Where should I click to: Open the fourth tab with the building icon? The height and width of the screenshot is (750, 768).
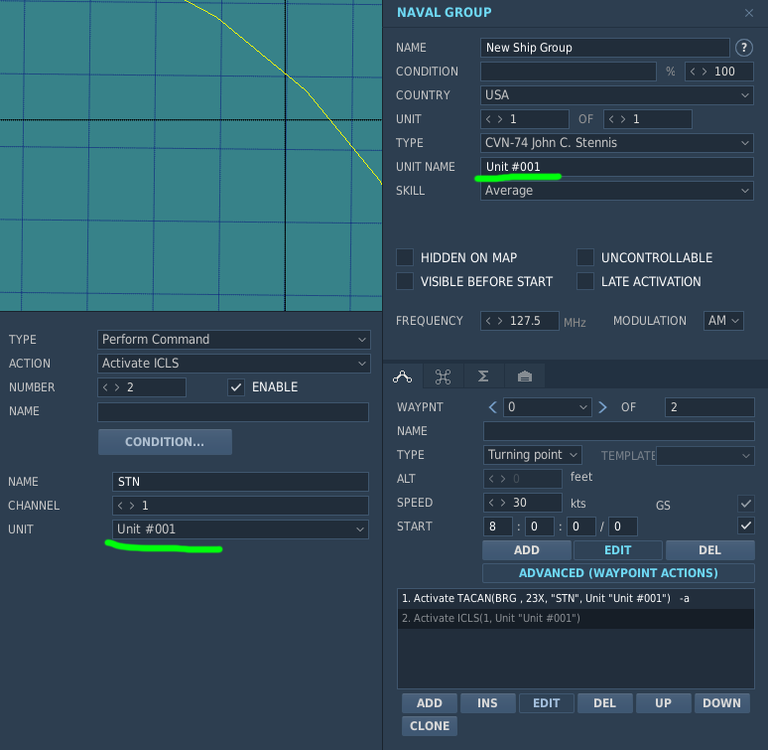(524, 376)
